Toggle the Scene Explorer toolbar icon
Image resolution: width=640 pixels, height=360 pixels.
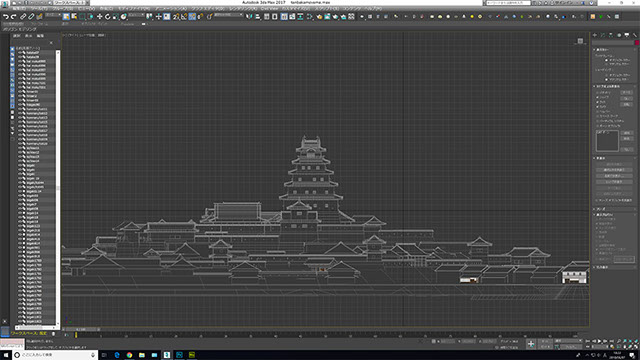(x=267, y=17)
